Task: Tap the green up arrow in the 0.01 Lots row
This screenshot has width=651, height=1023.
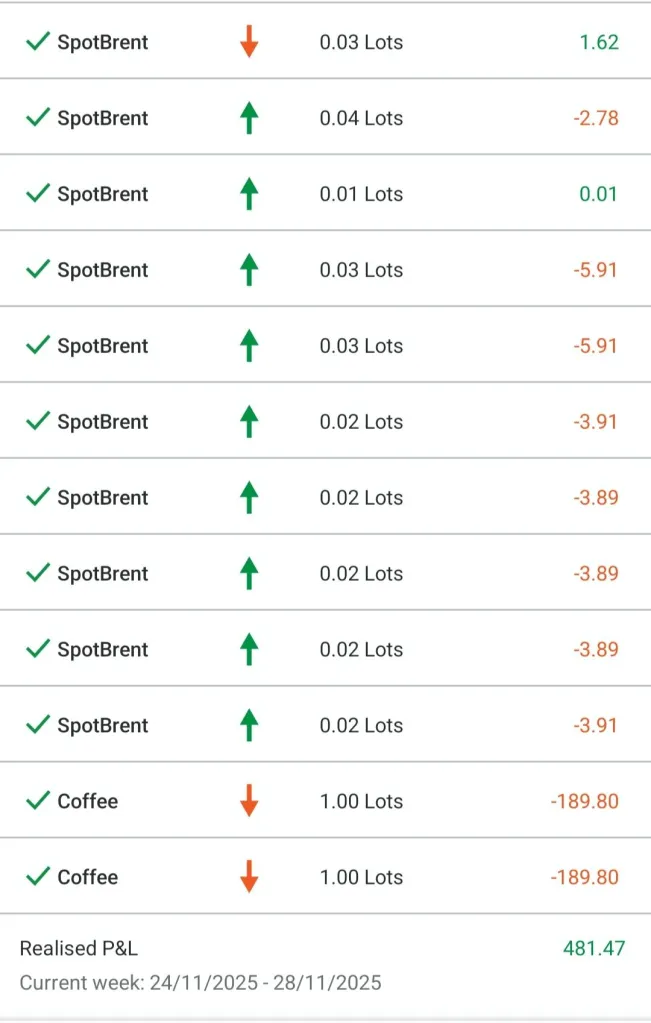Action: [x=249, y=194]
